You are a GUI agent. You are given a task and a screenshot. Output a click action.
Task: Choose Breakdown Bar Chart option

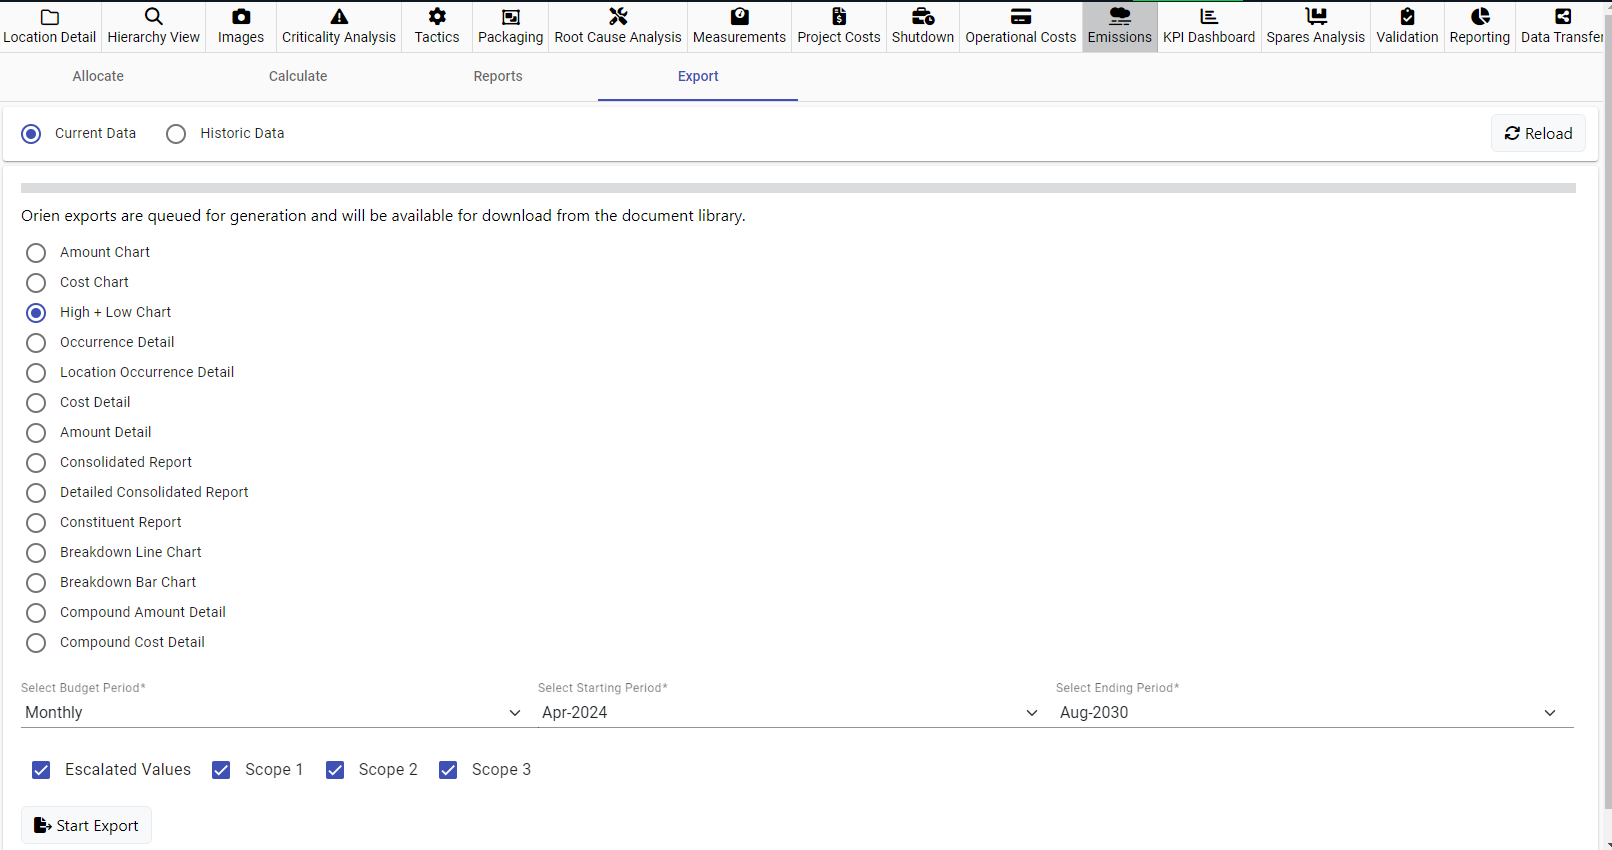pyautogui.click(x=36, y=583)
